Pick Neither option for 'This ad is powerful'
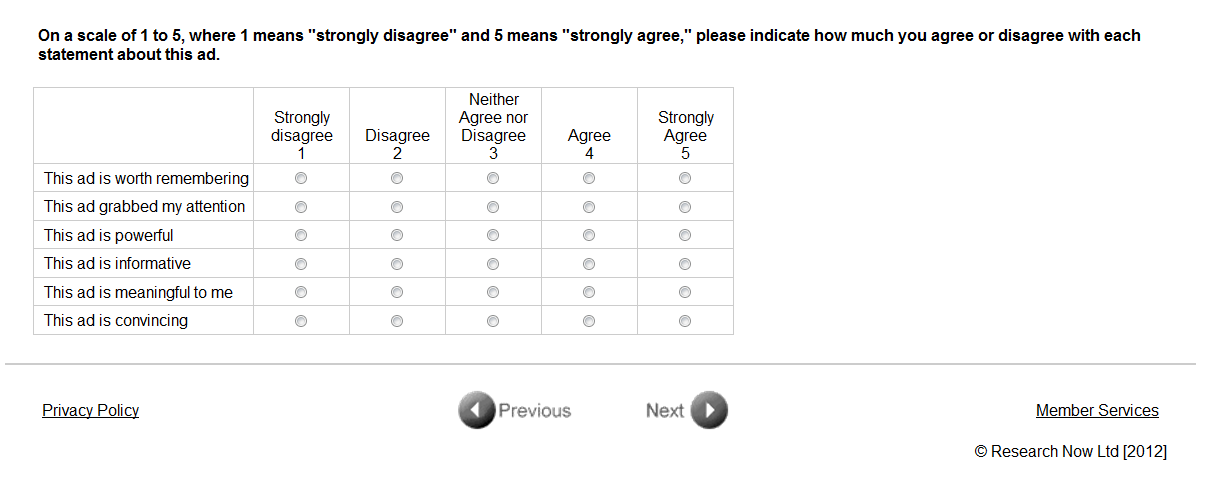This screenshot has width=1207, height=485. [x=493, y=235]
